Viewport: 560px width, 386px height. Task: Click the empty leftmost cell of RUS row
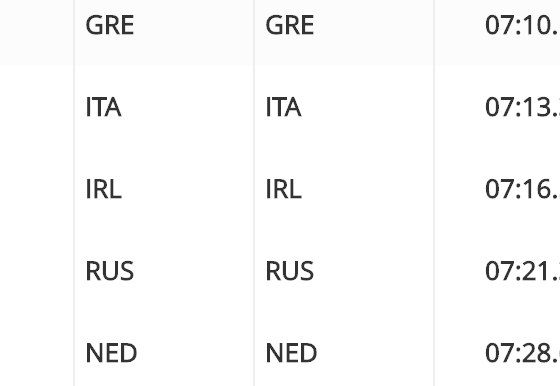coord(37,271)
